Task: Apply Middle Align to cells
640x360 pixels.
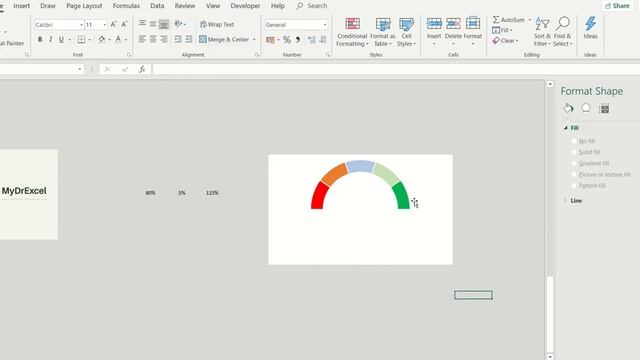Action: (153, 24)
